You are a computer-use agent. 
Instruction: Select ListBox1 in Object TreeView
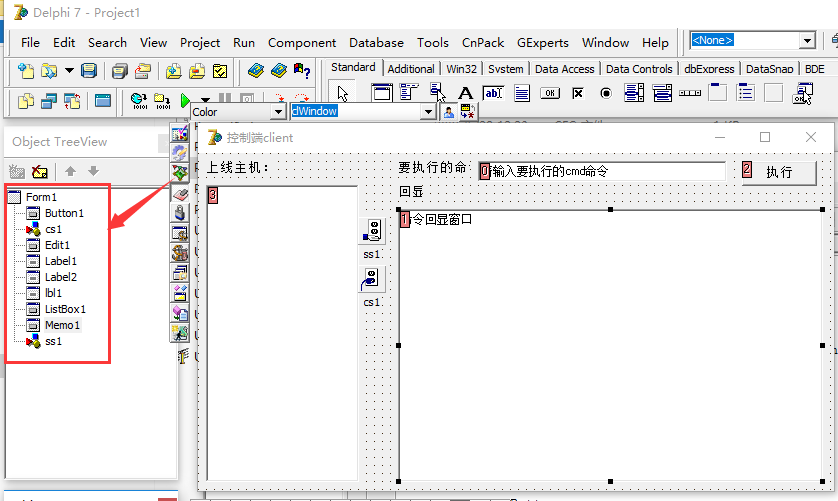click(65, 310)
